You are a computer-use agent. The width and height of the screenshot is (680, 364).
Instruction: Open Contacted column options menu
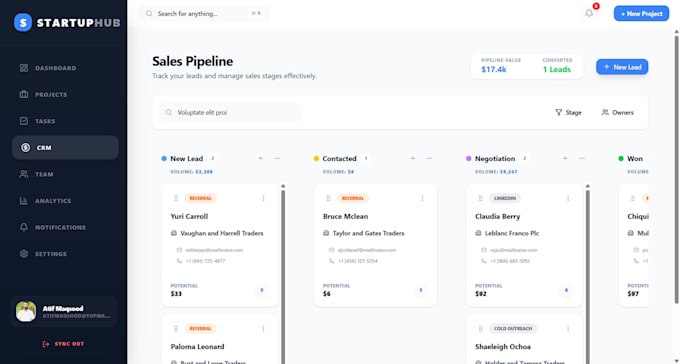429,158
